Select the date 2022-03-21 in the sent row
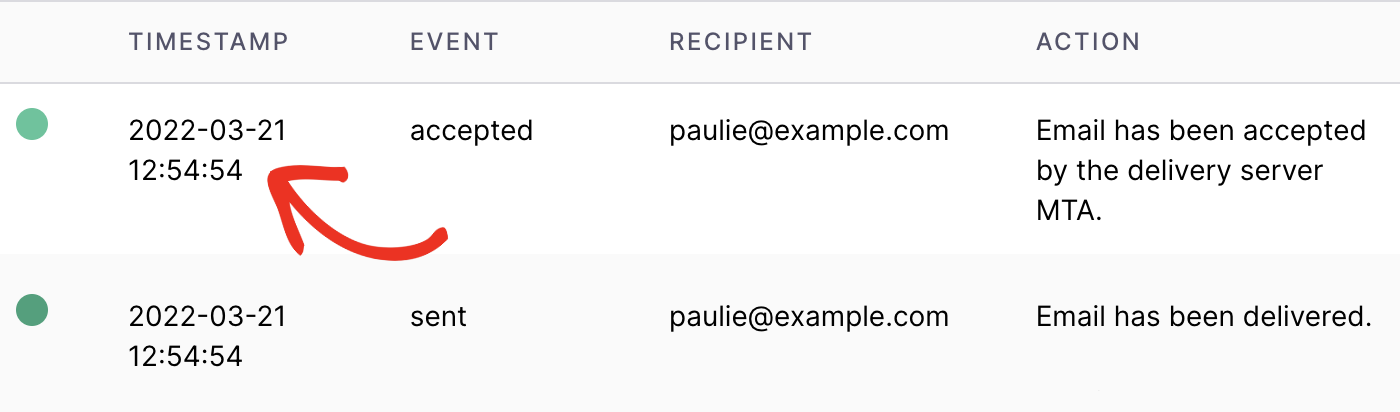The image size is (1400, 412). 208,317
